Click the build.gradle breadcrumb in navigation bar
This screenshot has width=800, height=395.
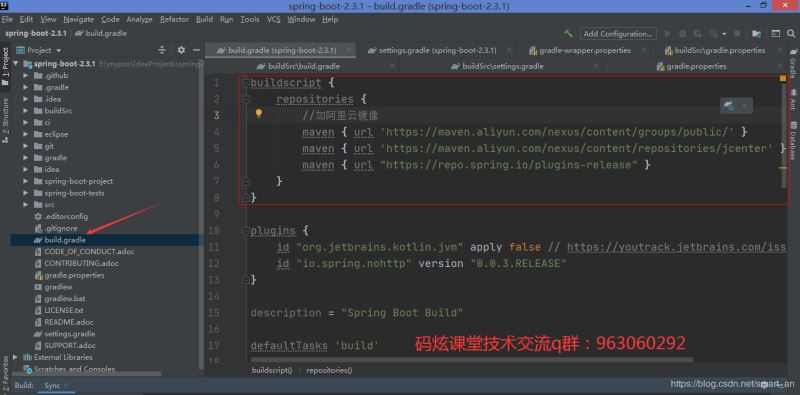click(x=101, y=34)
